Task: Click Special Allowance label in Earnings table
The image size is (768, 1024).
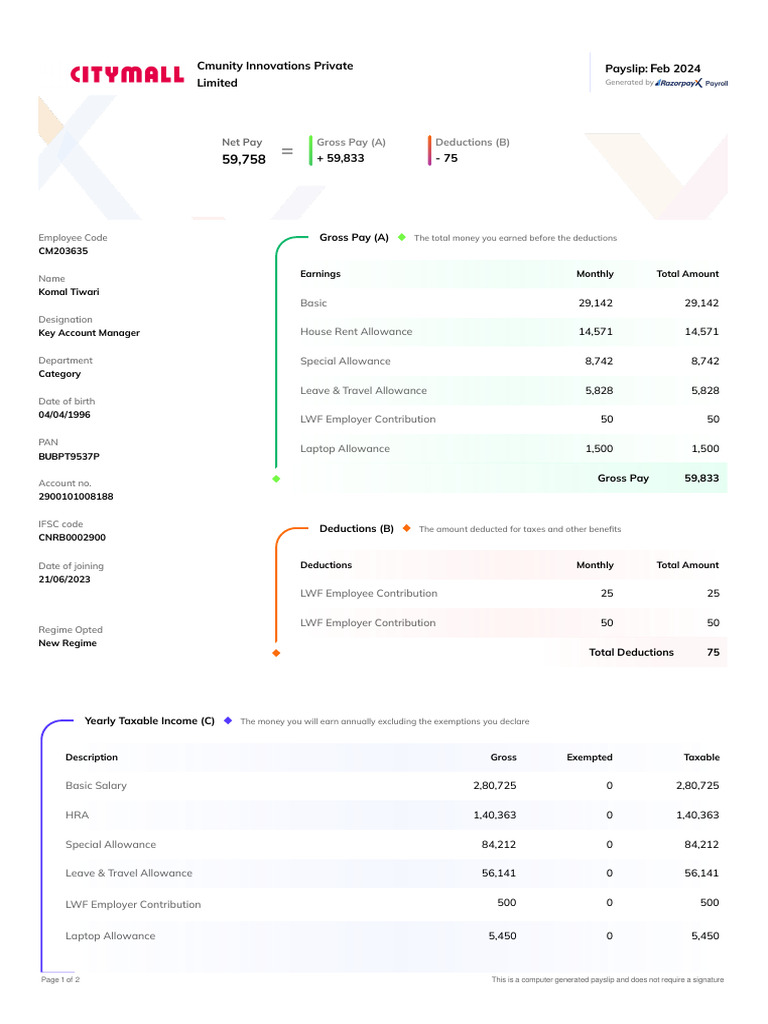Action: pyautogui.click(x=345, y=361)
